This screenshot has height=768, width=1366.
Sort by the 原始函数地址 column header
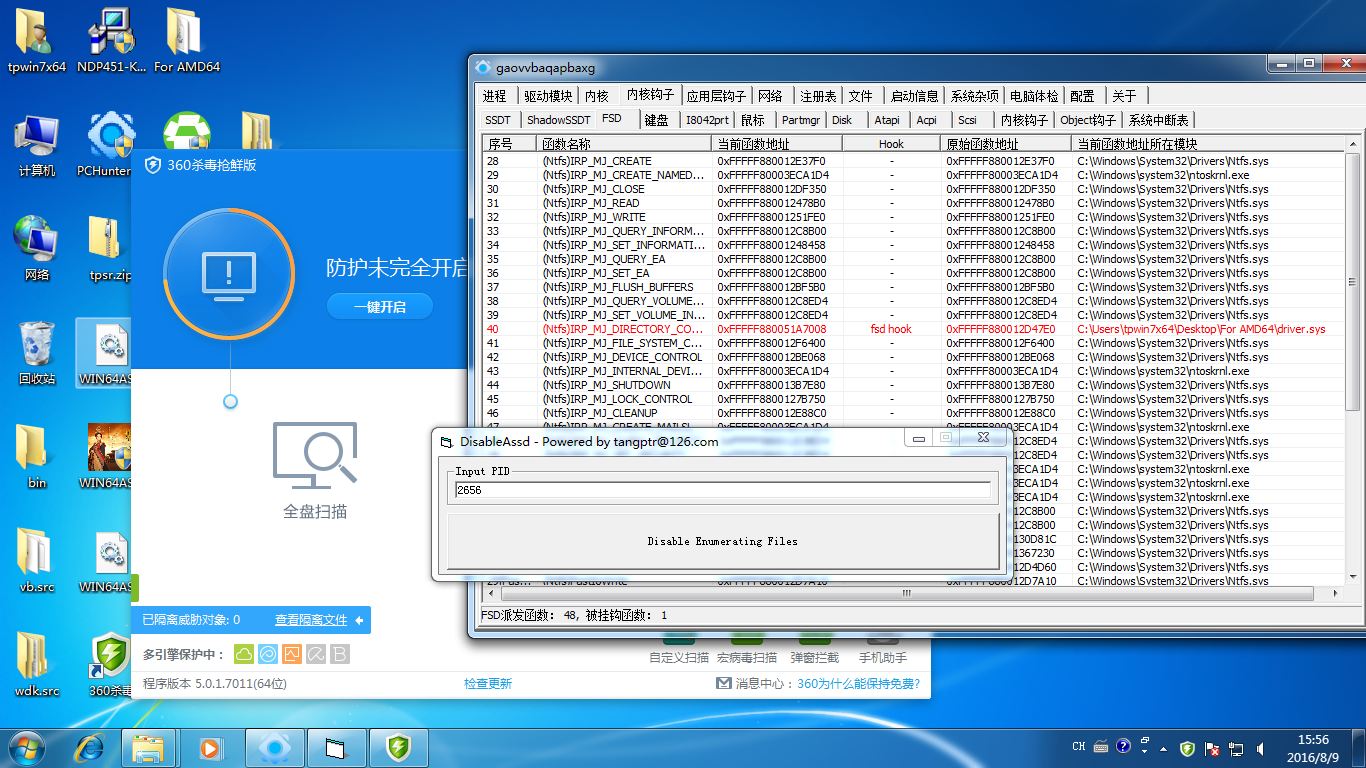click(x=1006, y=144)
